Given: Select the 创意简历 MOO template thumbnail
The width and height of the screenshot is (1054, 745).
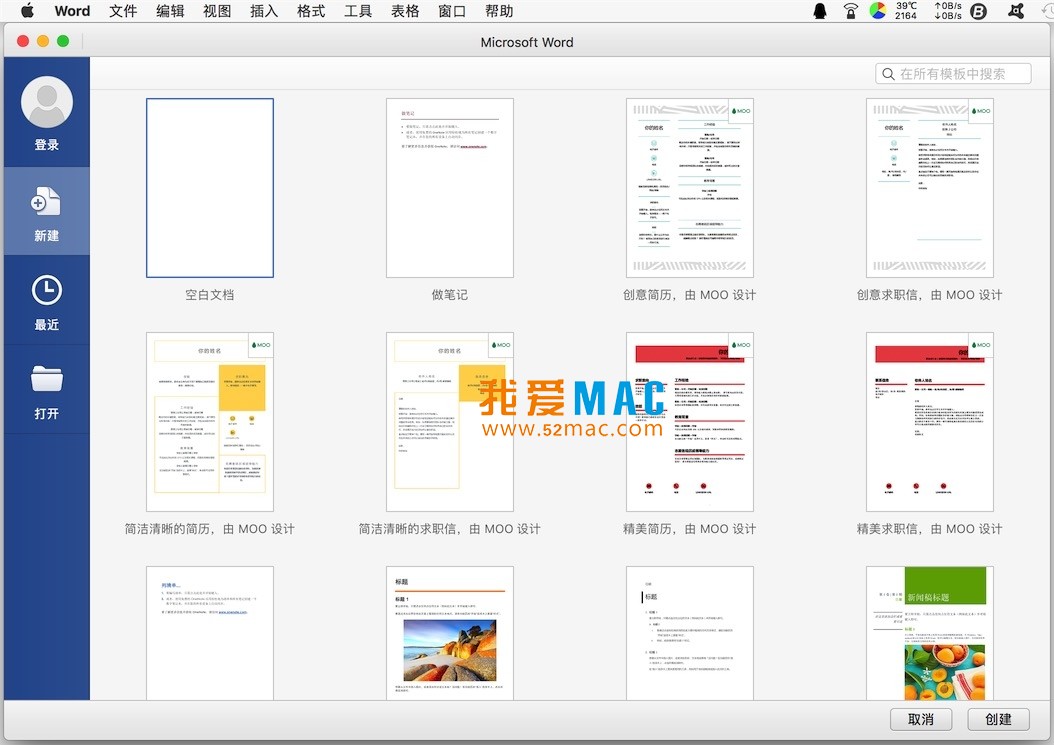Looking at the screenshot, I should [x=690, y=188].
